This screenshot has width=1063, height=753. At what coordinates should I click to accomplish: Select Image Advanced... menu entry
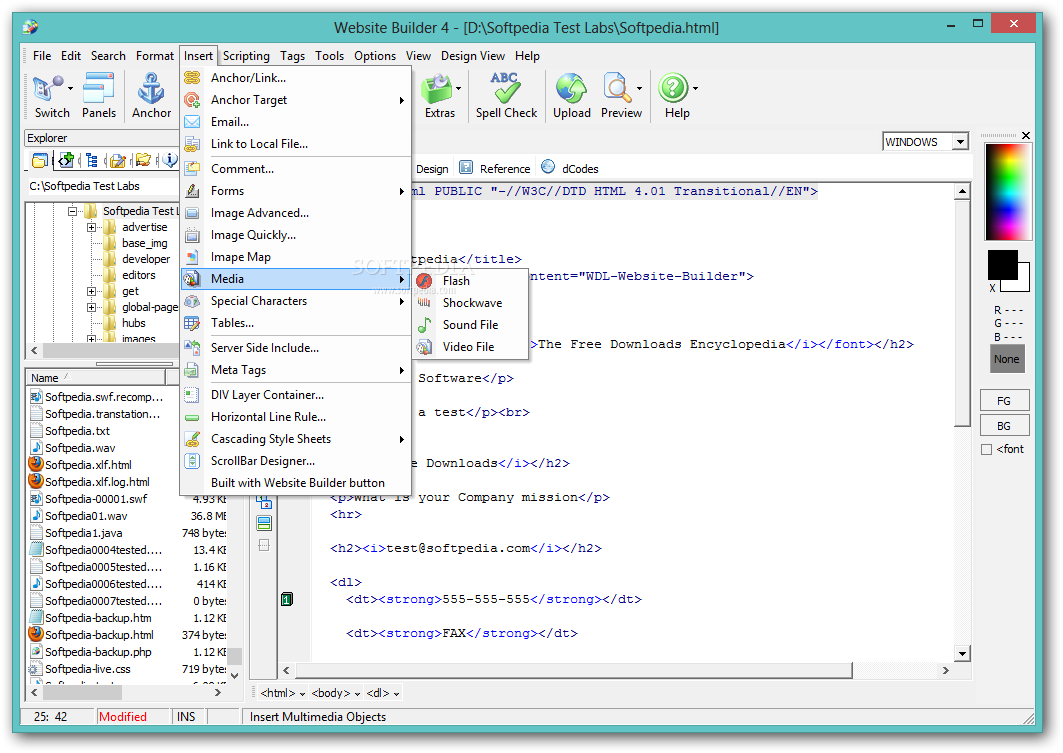(x=296, y=213)
